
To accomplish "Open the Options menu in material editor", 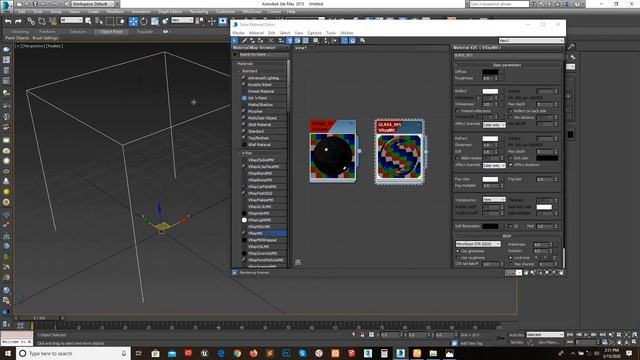I will (x=315, y=33).
